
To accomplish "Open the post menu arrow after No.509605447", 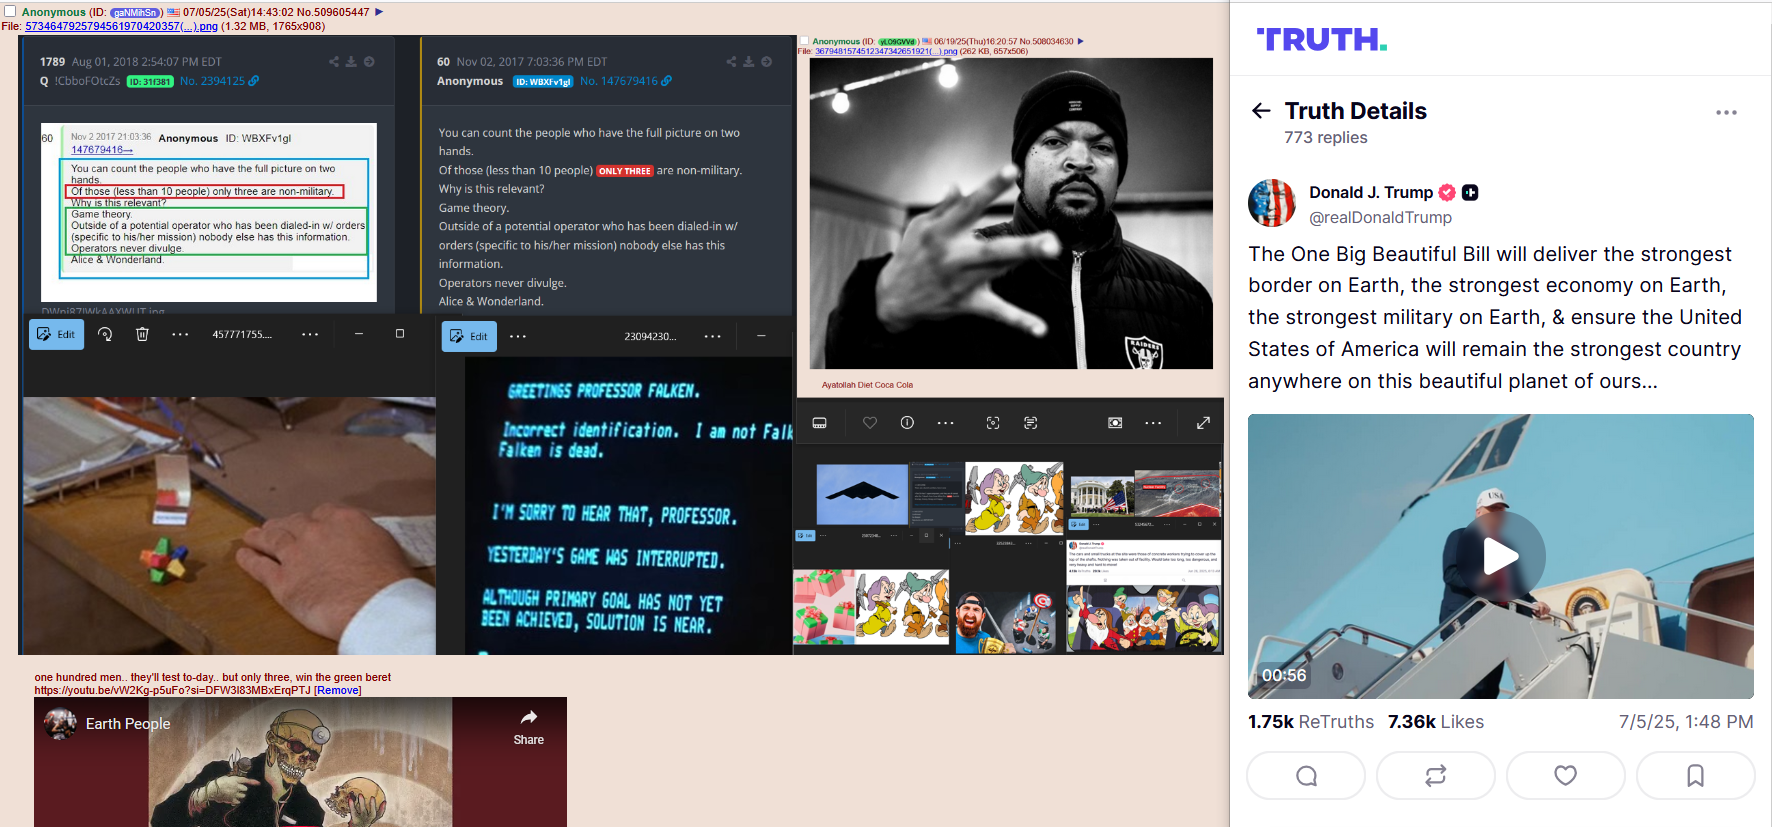I will coord(379,12).
